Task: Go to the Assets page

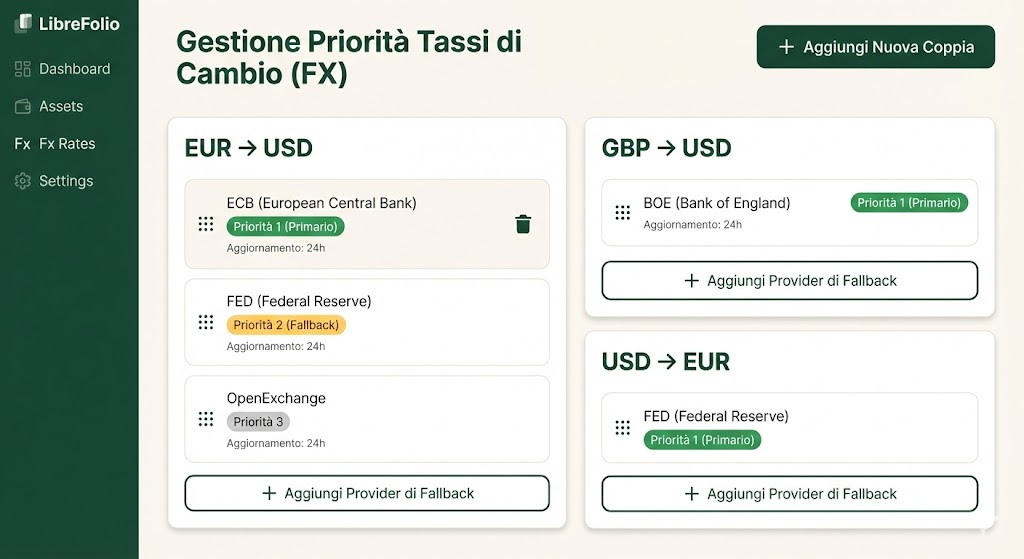Action: [61, 106]
